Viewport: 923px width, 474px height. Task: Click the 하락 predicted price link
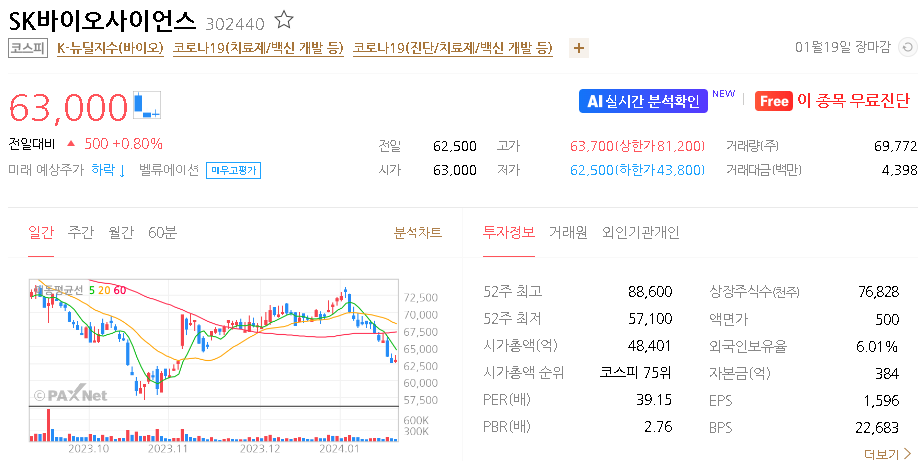[109, 170]
